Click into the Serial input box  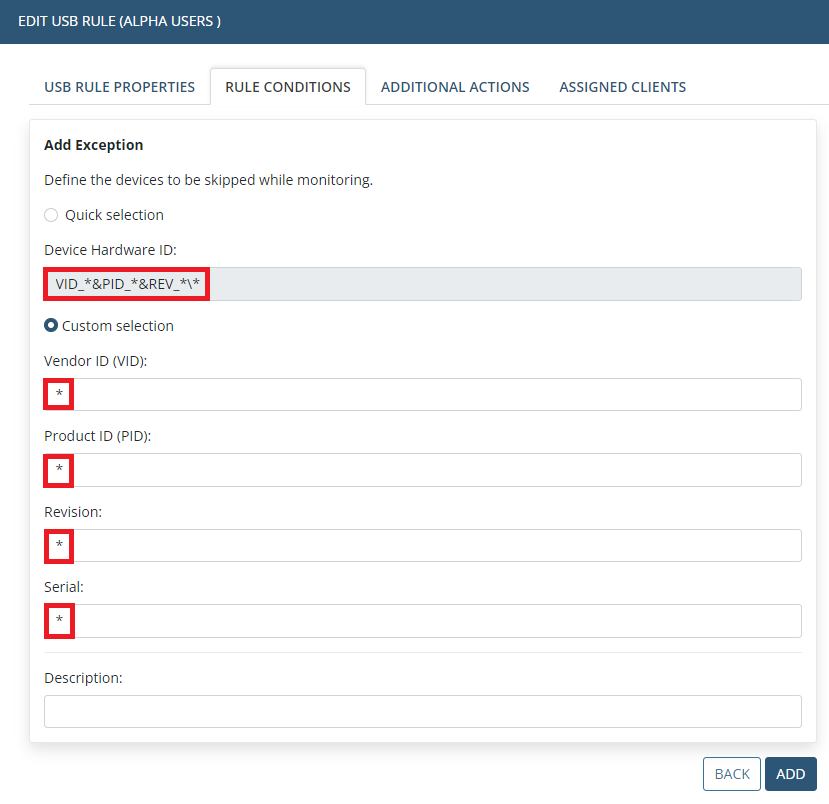422,621
